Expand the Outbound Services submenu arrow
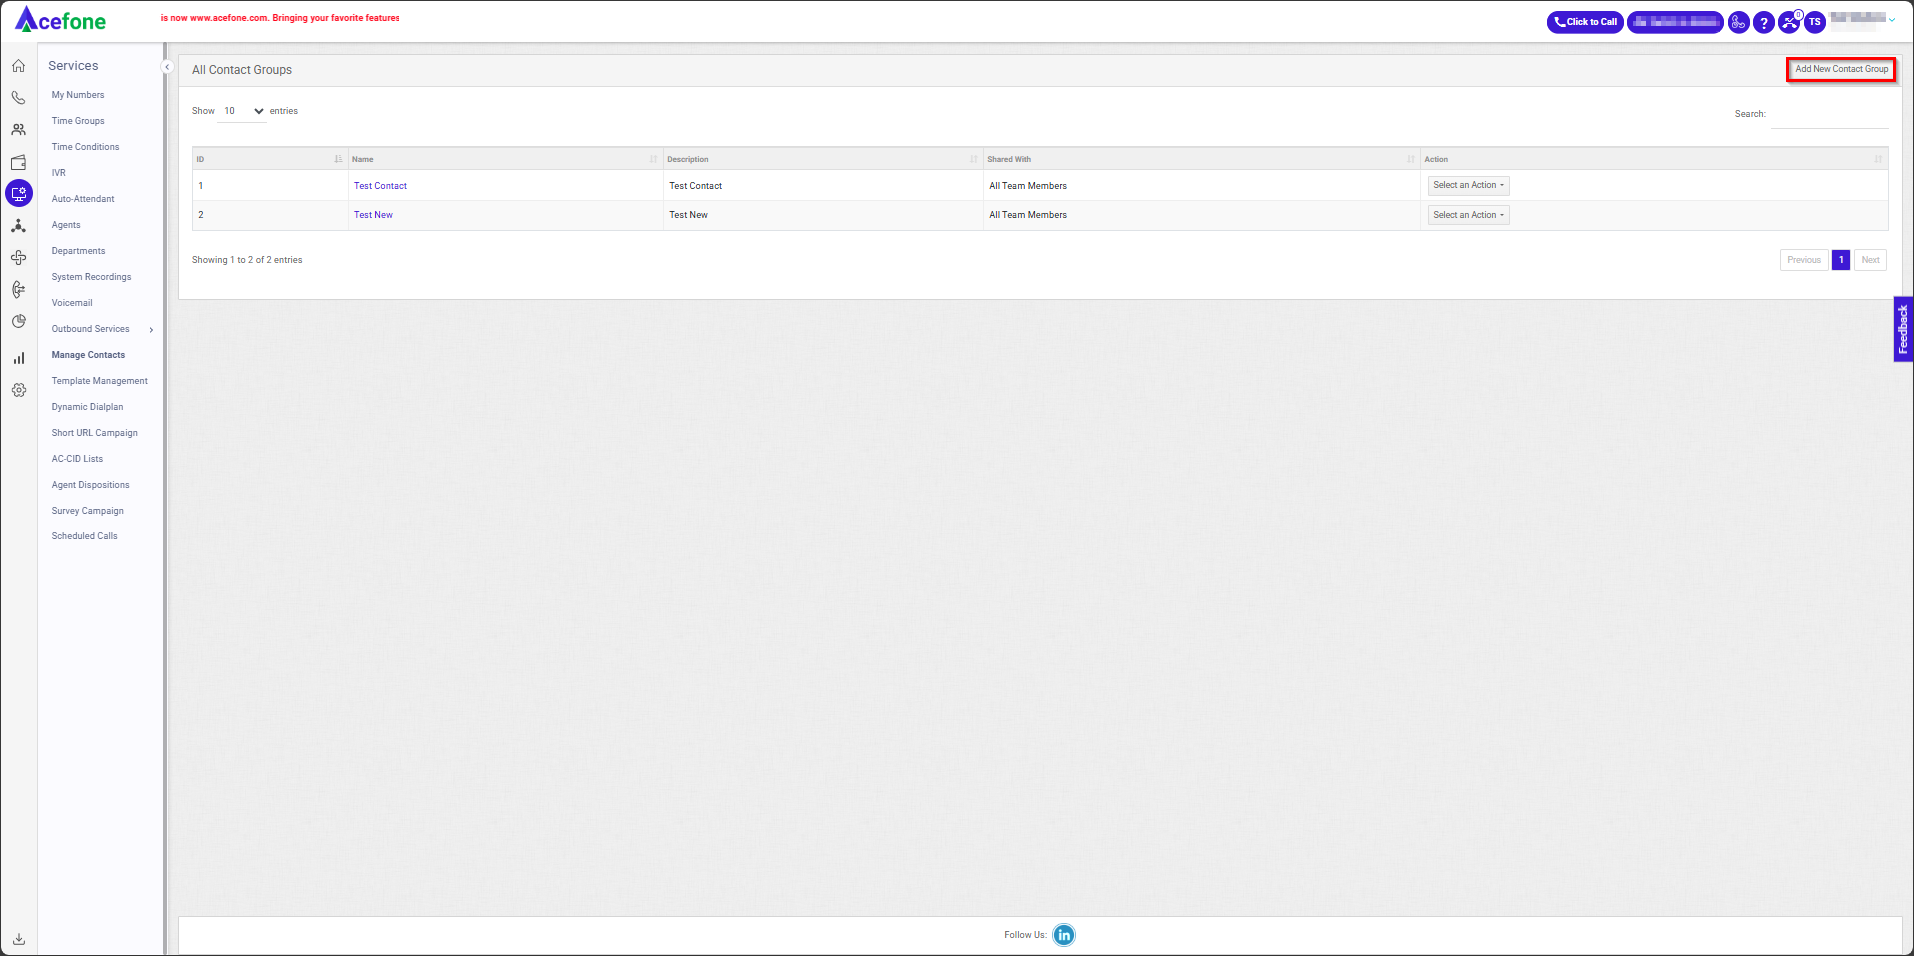The image size is (1914, 956). click(151, 330)
